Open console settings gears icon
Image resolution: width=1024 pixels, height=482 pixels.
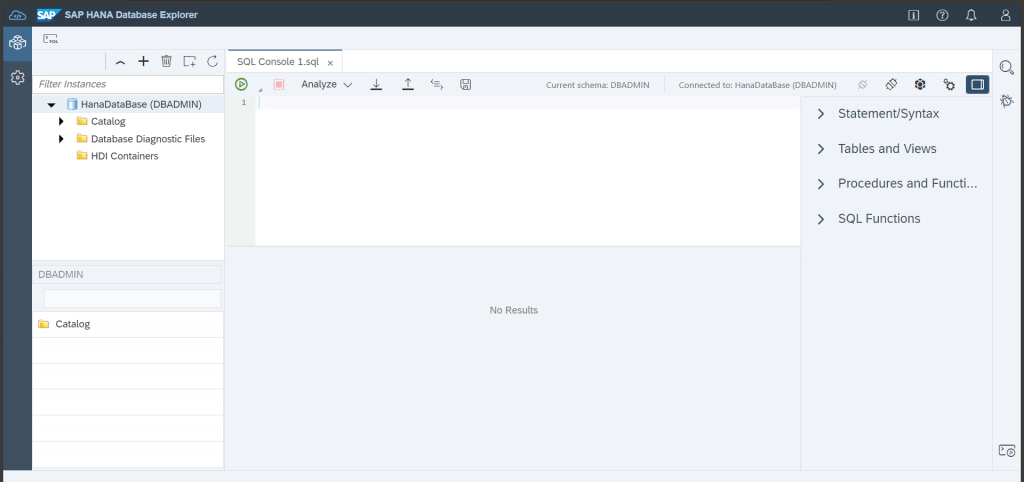949,84
